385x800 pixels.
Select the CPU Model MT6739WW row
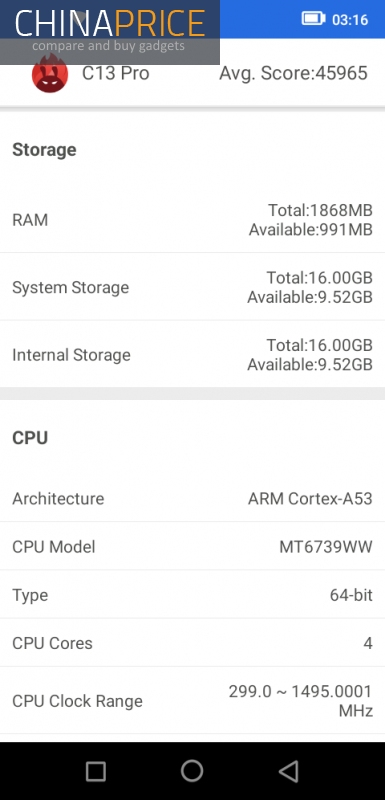[192, 546]
